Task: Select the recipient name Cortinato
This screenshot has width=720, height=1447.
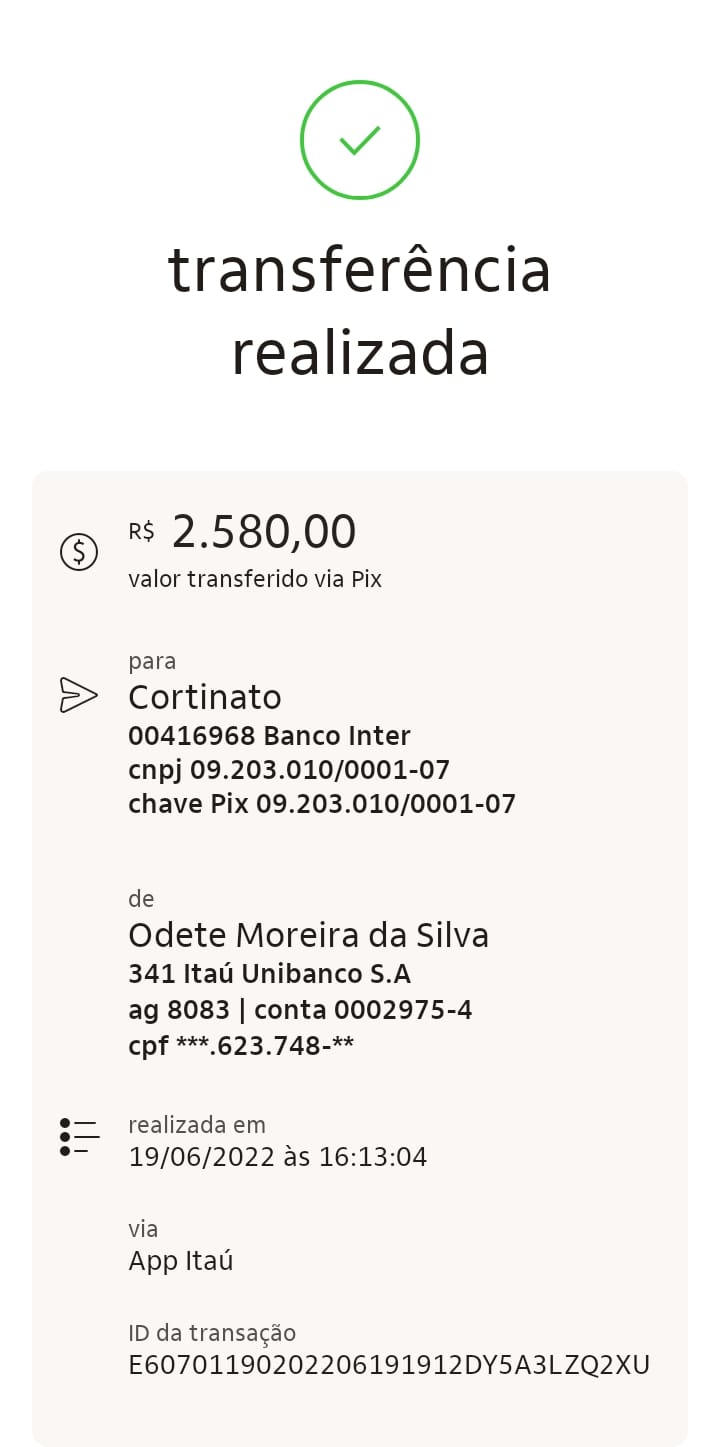Action: [205, 697]
